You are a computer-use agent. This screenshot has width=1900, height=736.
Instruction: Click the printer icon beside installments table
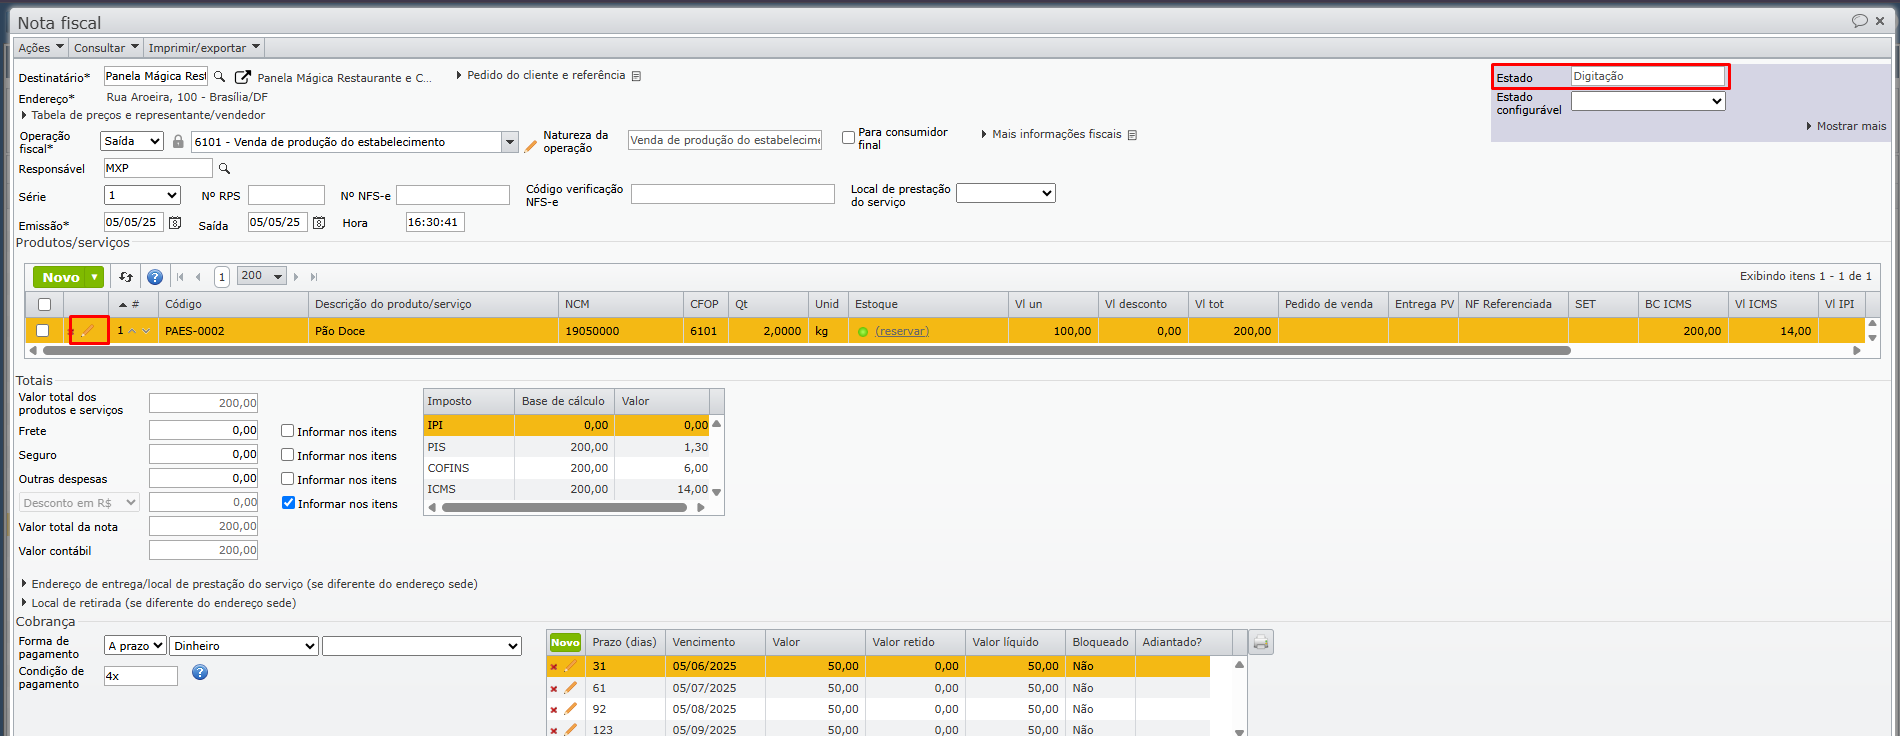(1261, 643)
